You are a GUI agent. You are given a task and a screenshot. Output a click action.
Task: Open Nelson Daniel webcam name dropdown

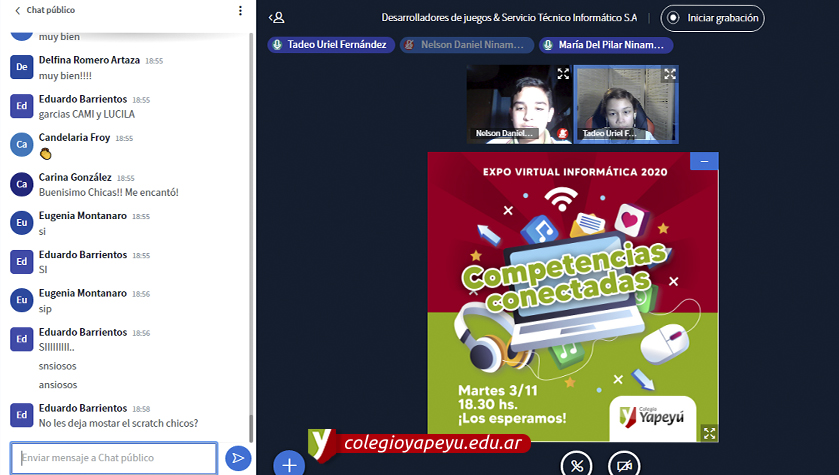coord(507,133)
